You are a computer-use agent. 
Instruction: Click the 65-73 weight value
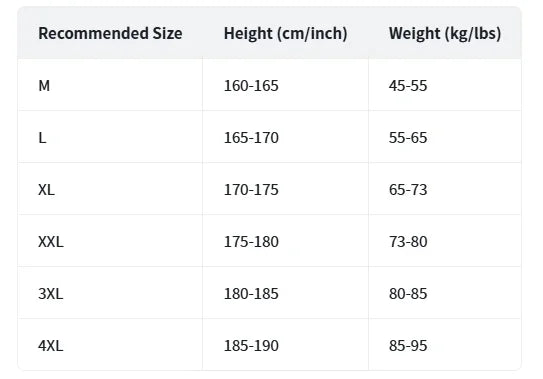(x=408, y=190)
